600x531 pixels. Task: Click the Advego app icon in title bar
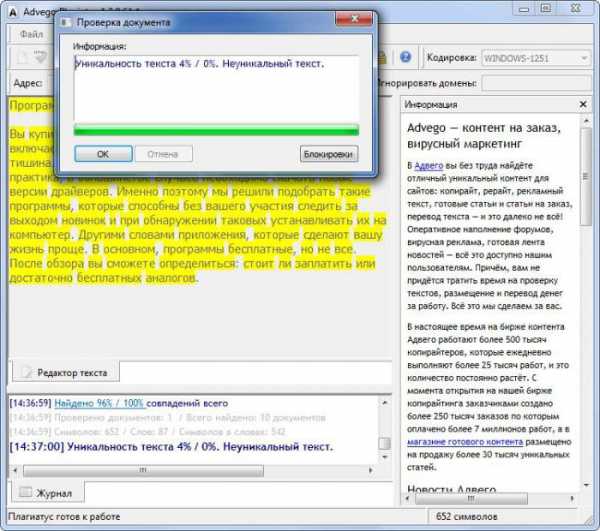click(13, 12)
